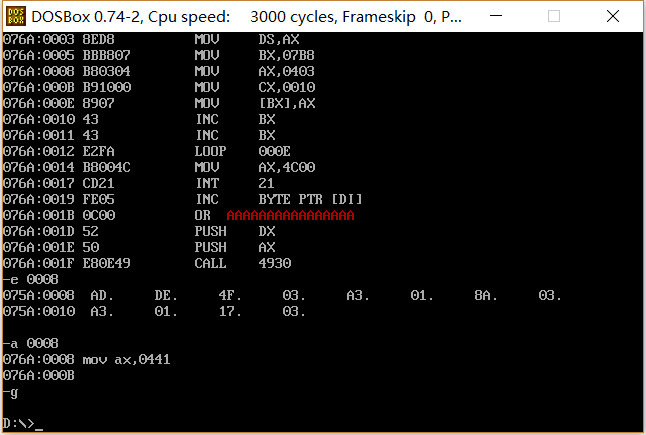The width and height of the screenshot is (646, 435).
Task: Click the 'LOOP 000E' instruction
Action: point(243,152)
